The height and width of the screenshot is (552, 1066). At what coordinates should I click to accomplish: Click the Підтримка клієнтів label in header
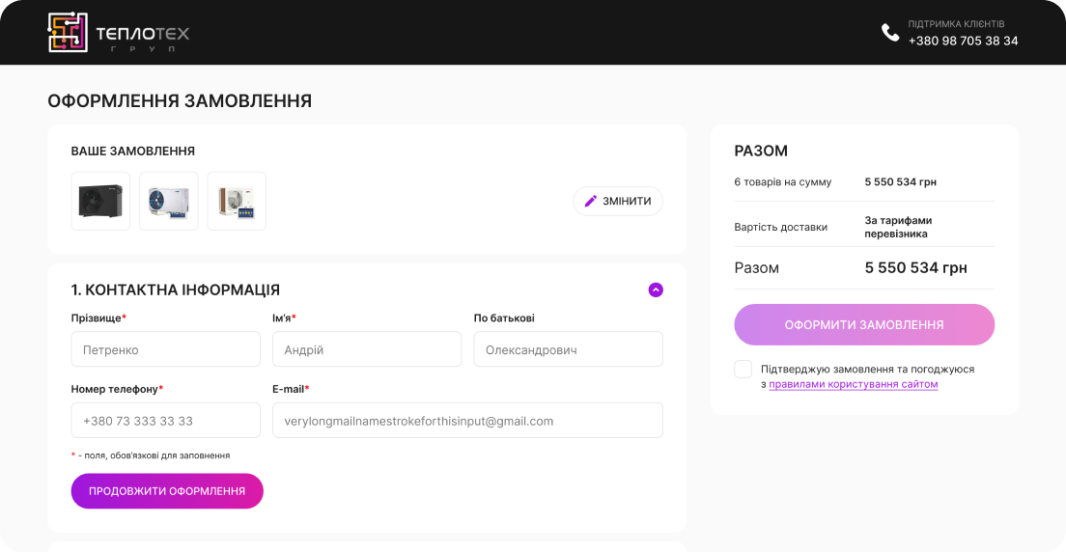coord(962,23)
